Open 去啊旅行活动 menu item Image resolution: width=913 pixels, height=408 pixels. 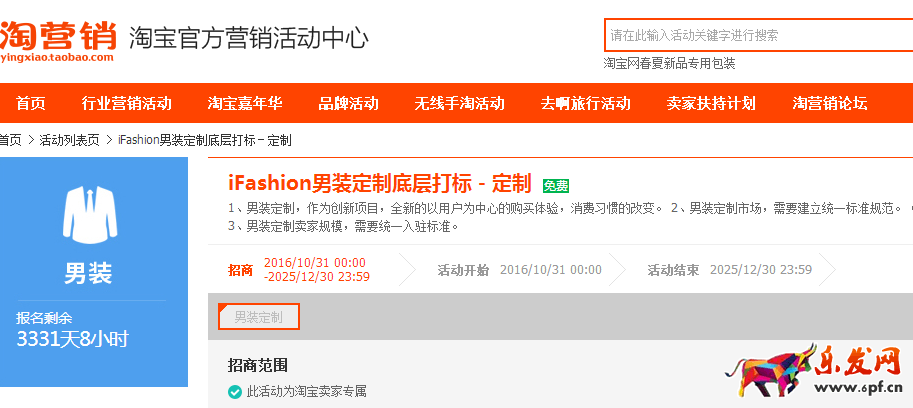point(585,104)
